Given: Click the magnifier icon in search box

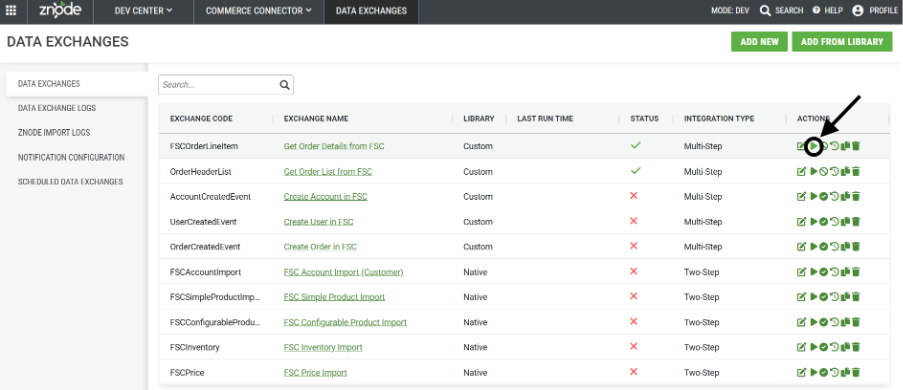Looking at the screenshot, I should tap(284, 85).
